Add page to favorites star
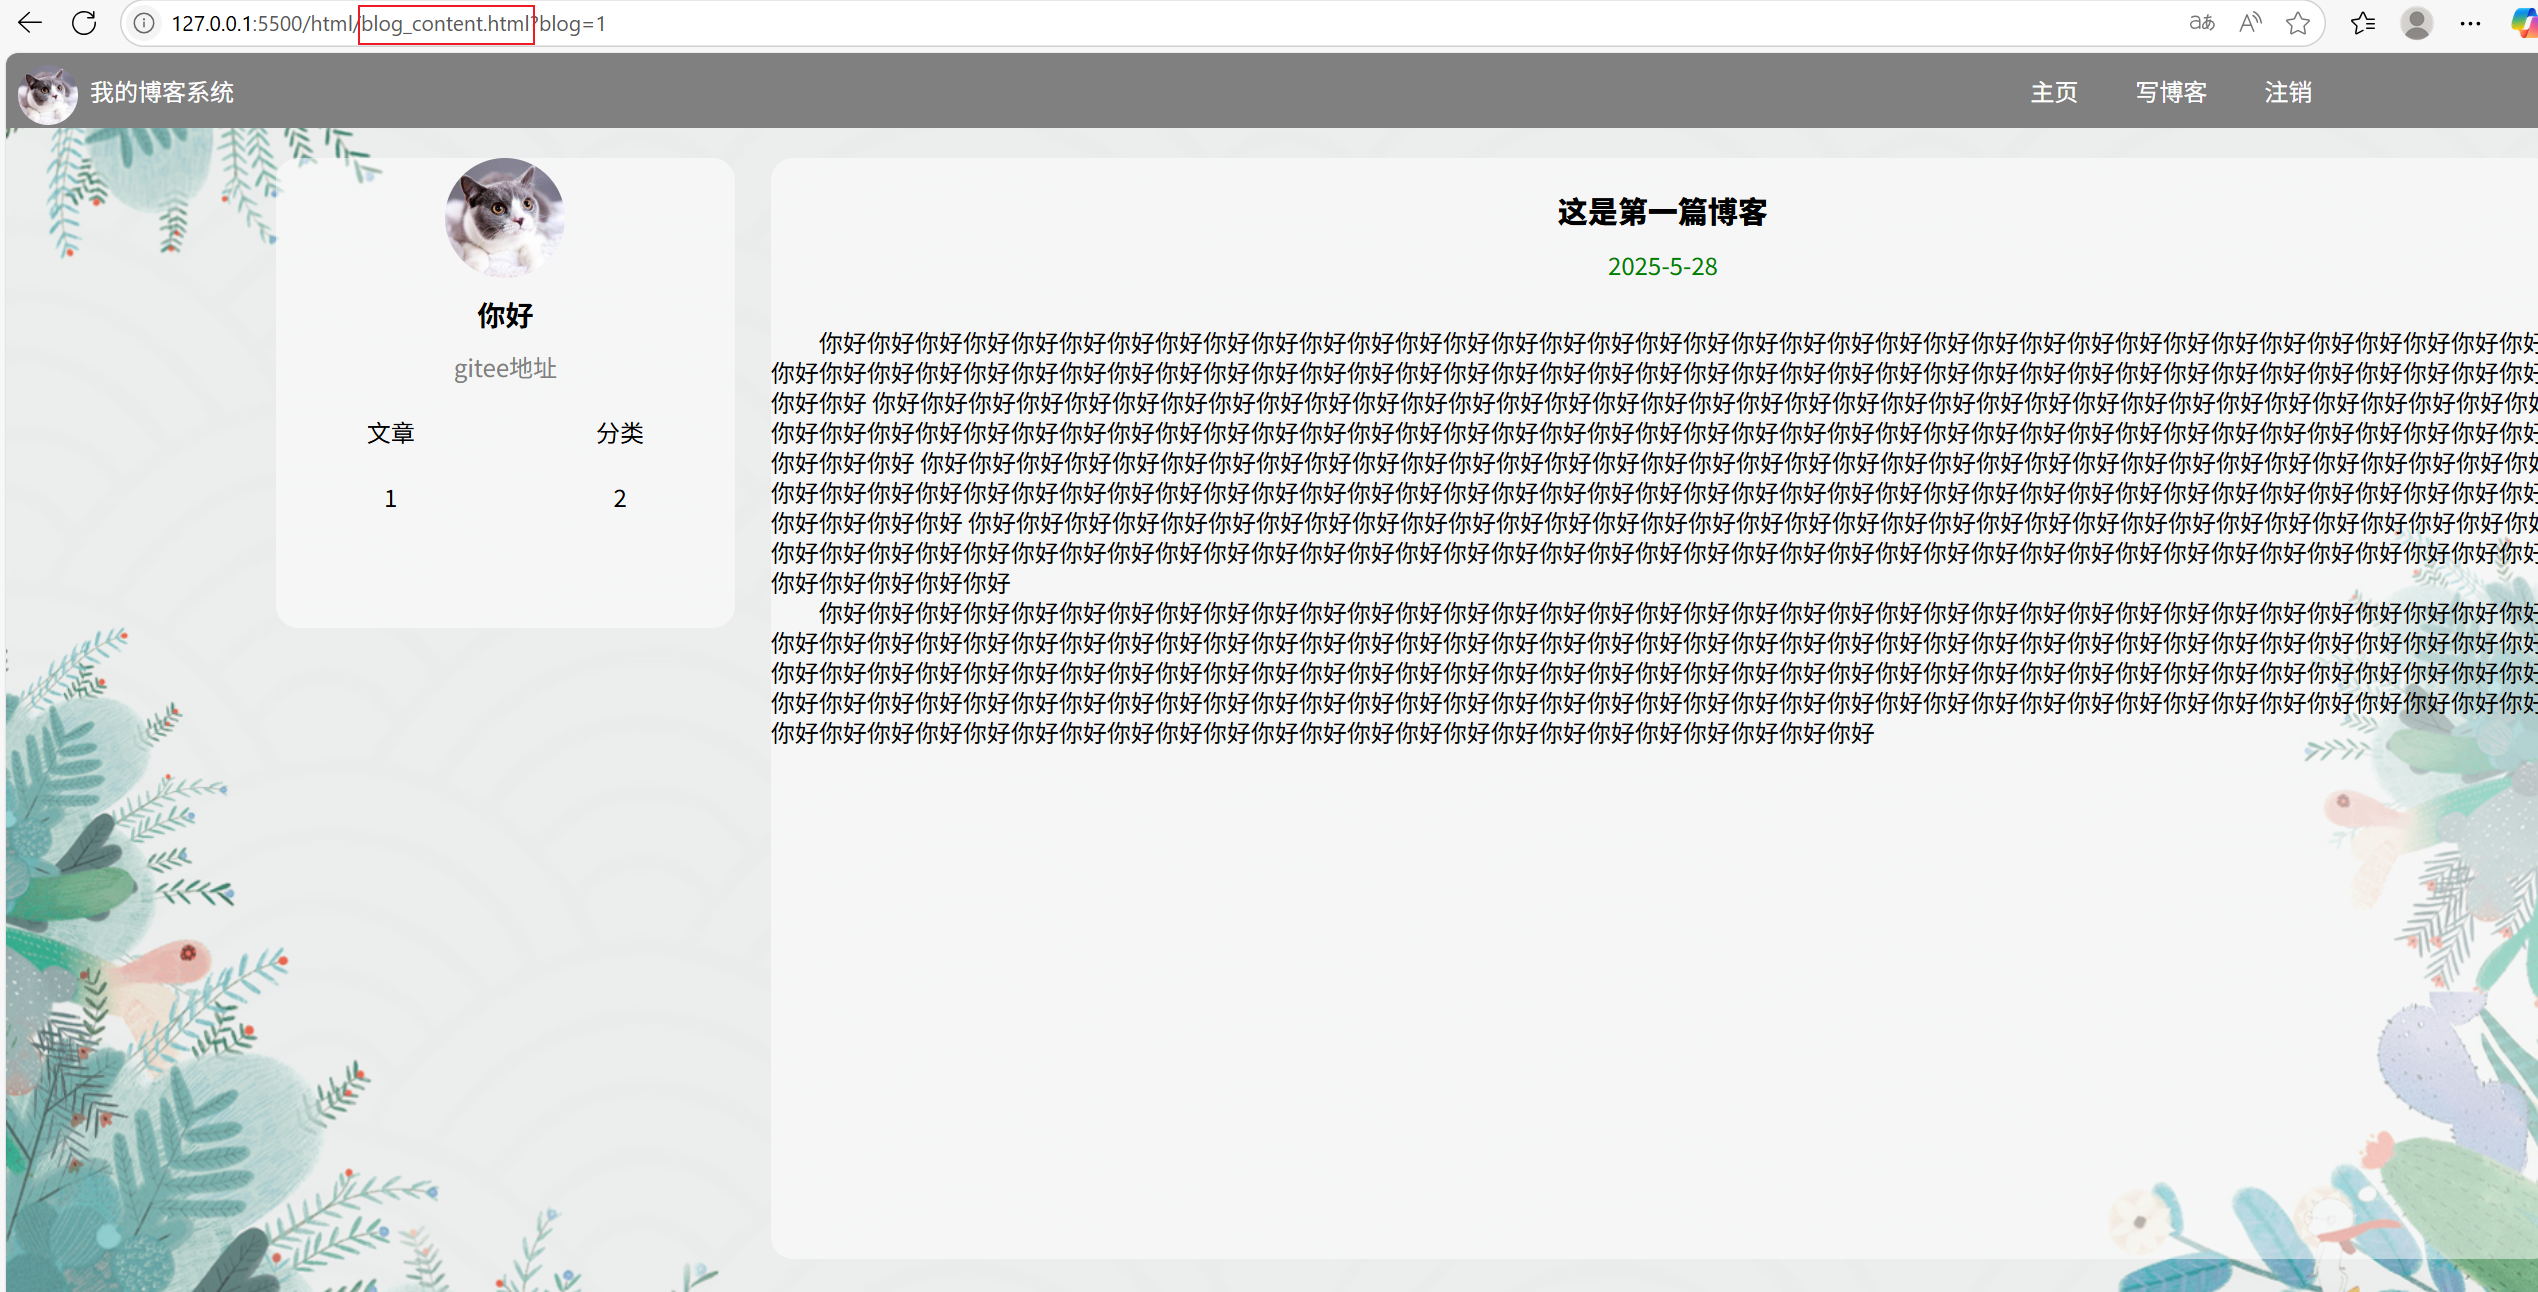The width and height of the screenshot is (2538, 1292). [x=2298, y=23]
